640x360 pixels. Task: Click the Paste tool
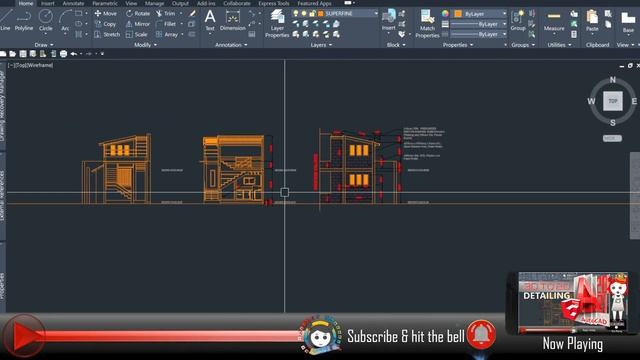[x=592, y=20]
